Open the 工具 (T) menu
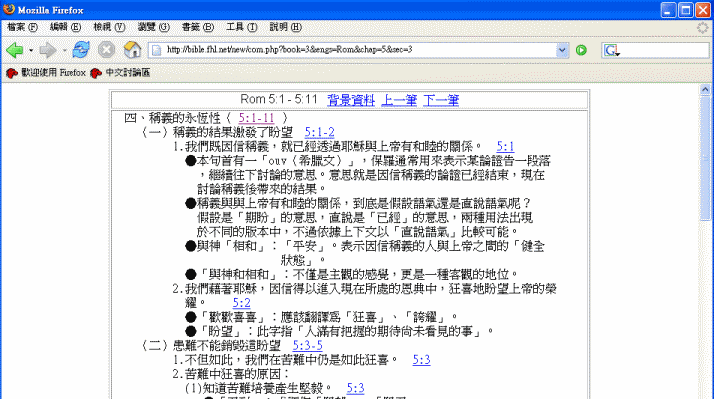The image size is (714, 399). pos(241,27)
